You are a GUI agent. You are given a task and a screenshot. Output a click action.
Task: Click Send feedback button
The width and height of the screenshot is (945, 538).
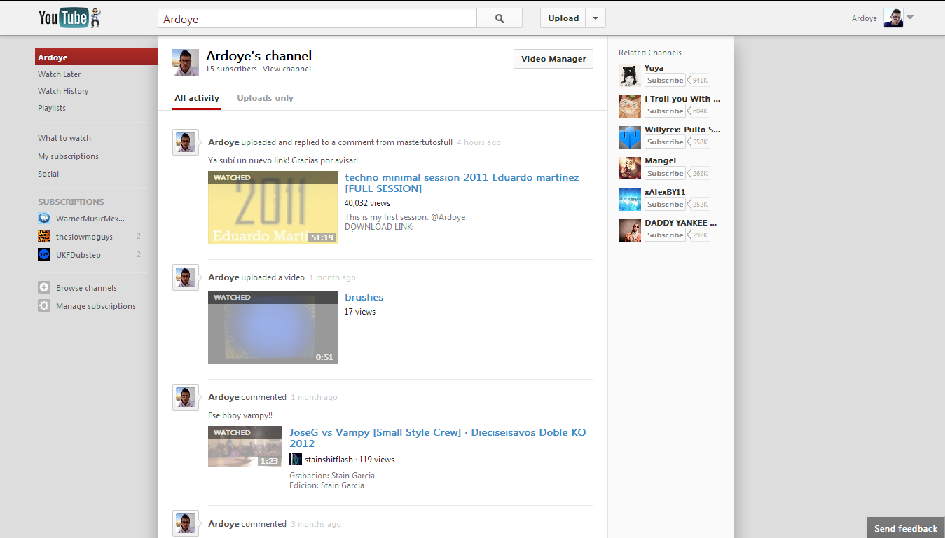[906, 528]
